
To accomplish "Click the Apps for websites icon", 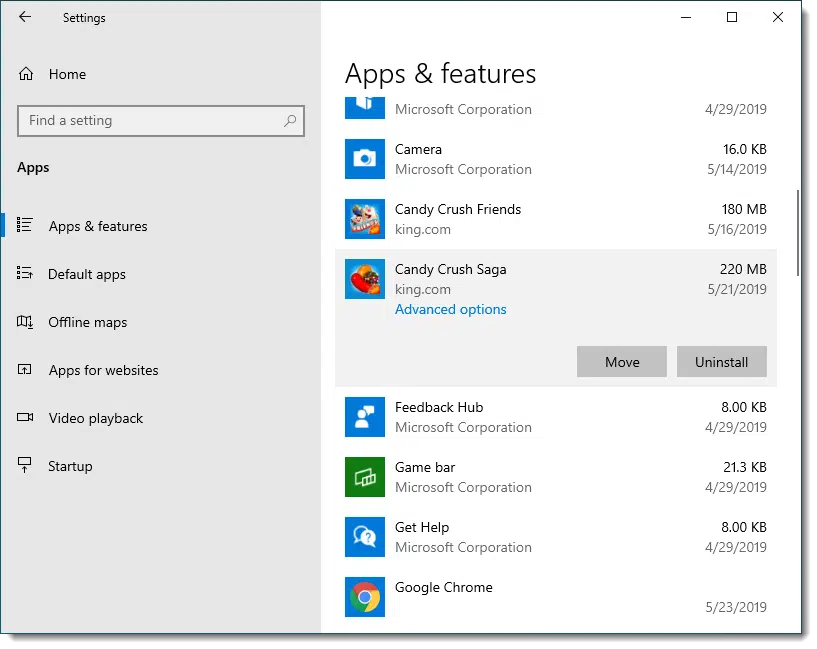I will [24, 370].
